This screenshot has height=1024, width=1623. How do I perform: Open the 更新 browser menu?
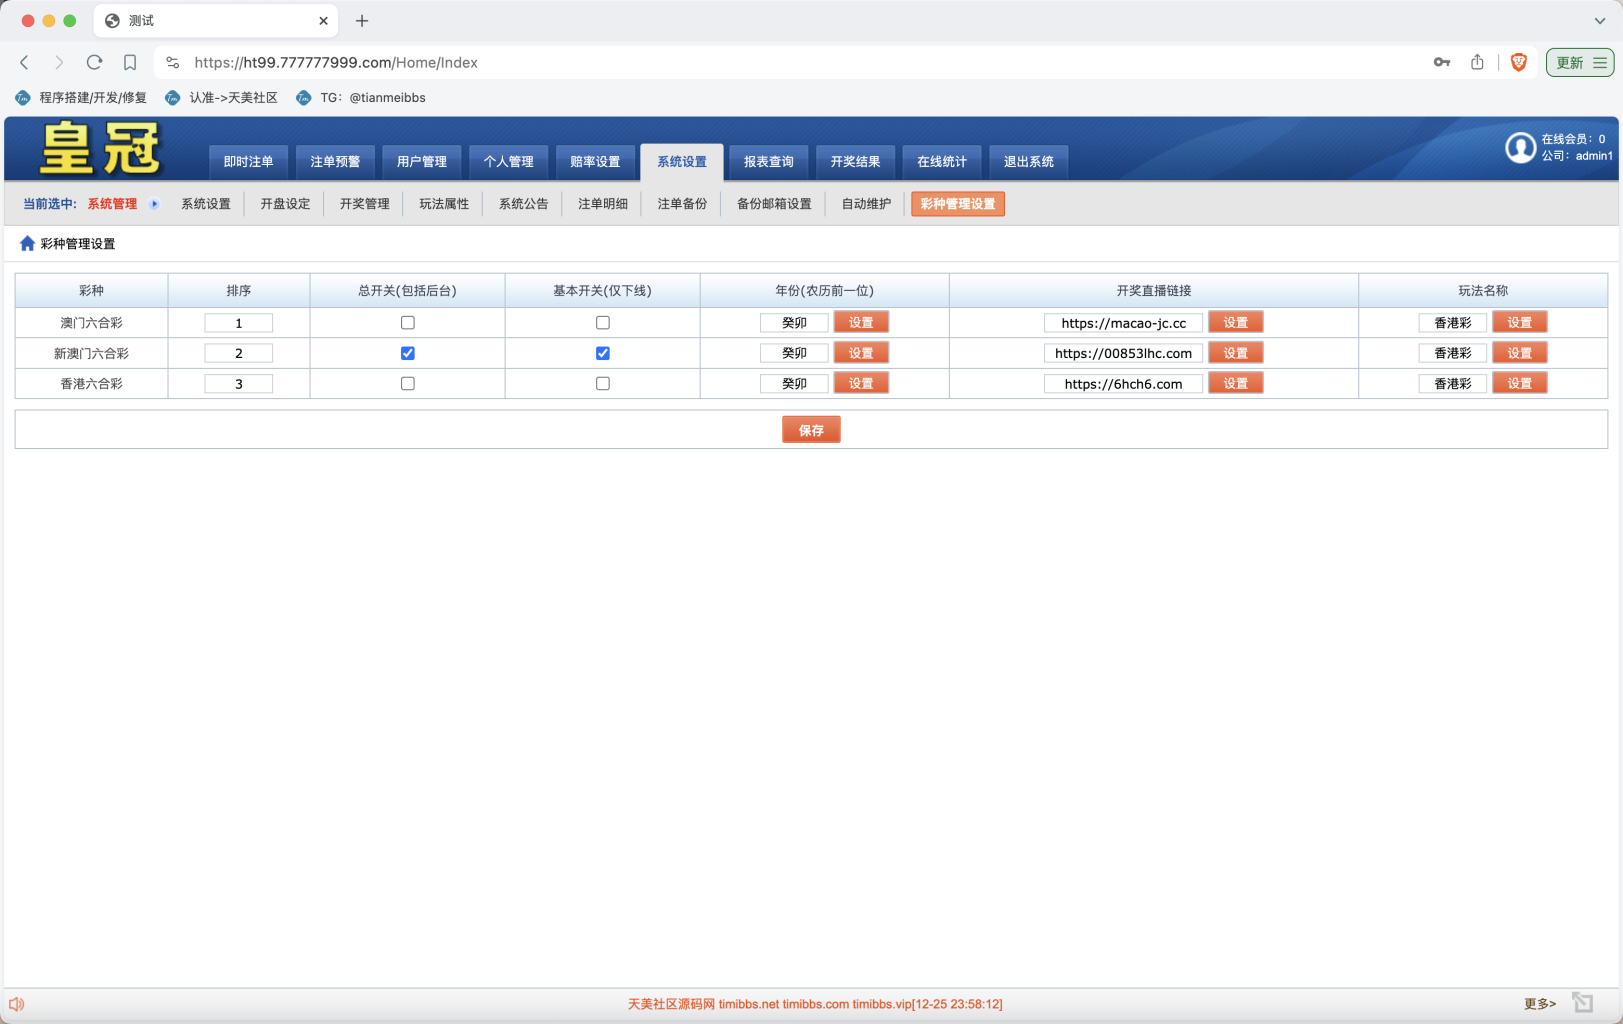[1580, 62]
